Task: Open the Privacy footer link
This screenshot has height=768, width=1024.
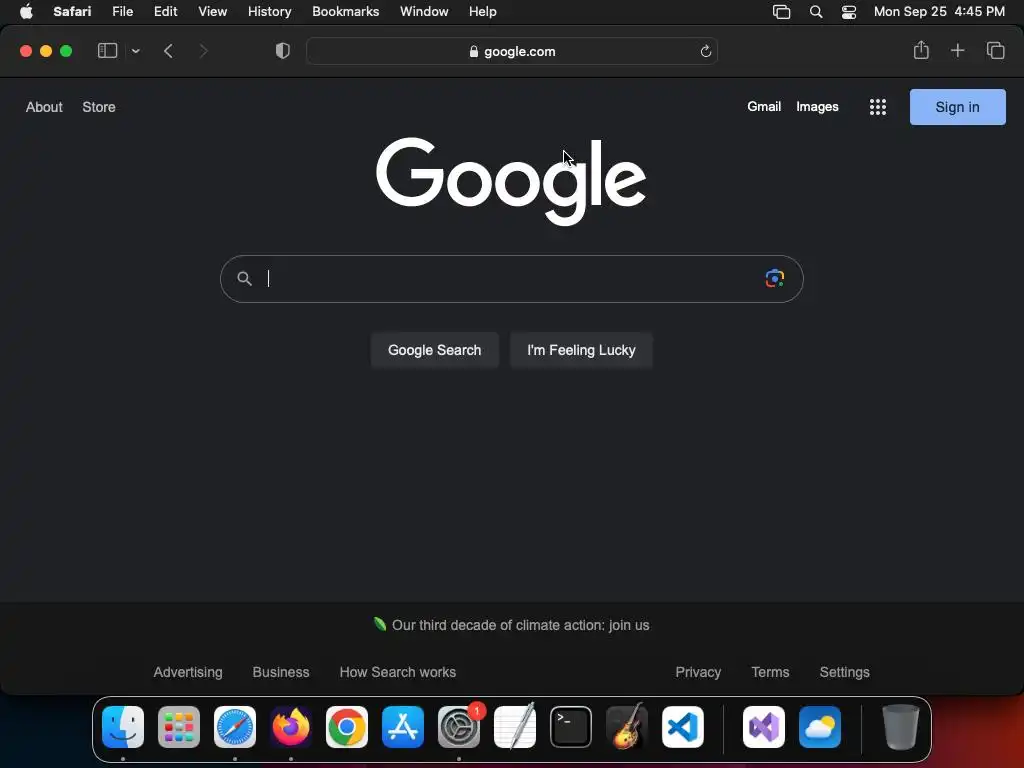Action: click(698, 672)
